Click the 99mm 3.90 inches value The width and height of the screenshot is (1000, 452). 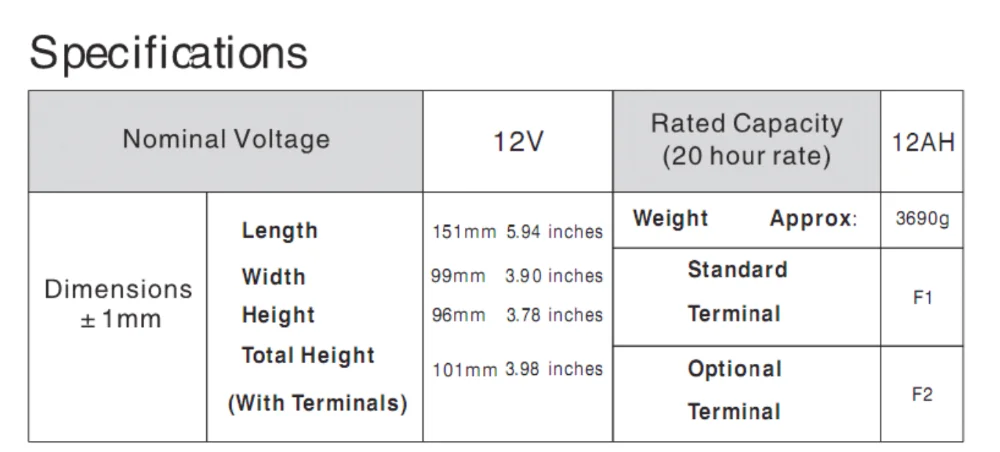tap(517, 276)
